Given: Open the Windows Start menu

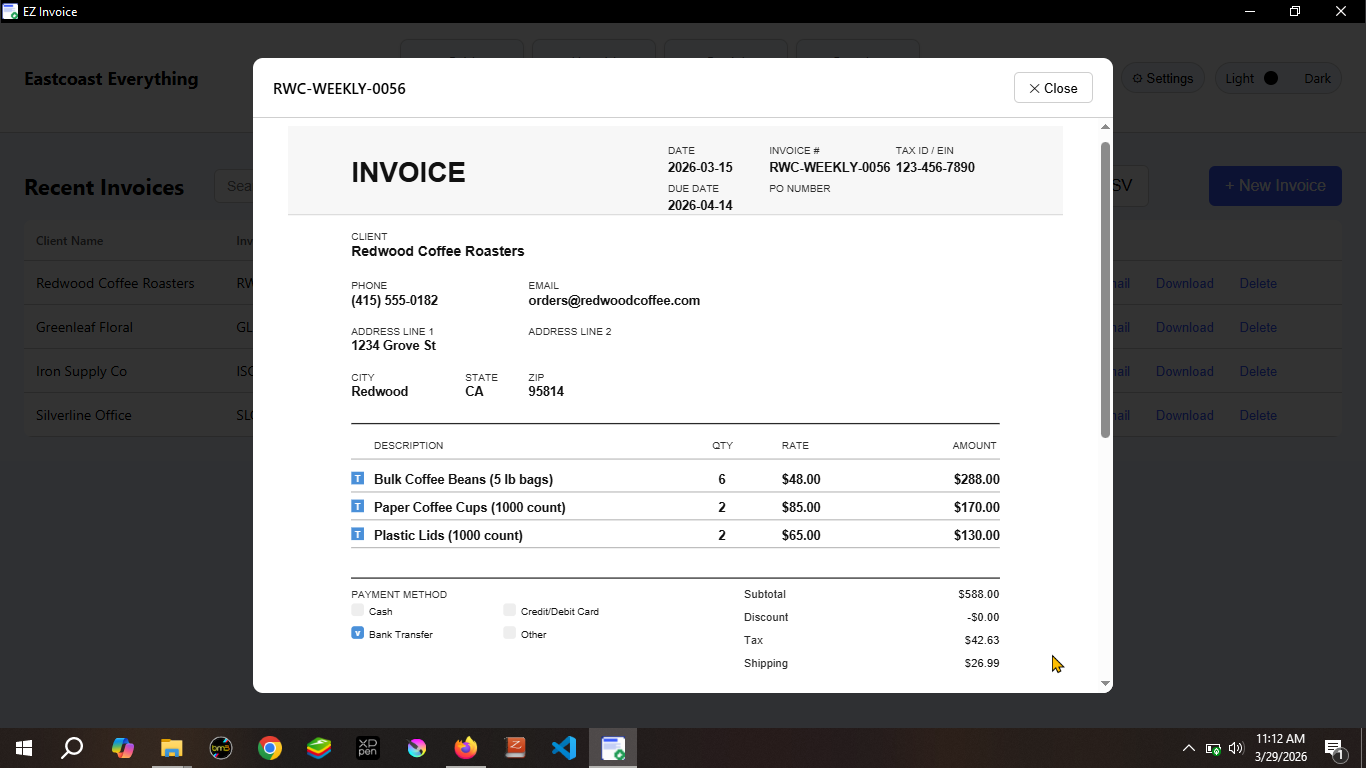Looking at the screenshot, I should 22,747.
